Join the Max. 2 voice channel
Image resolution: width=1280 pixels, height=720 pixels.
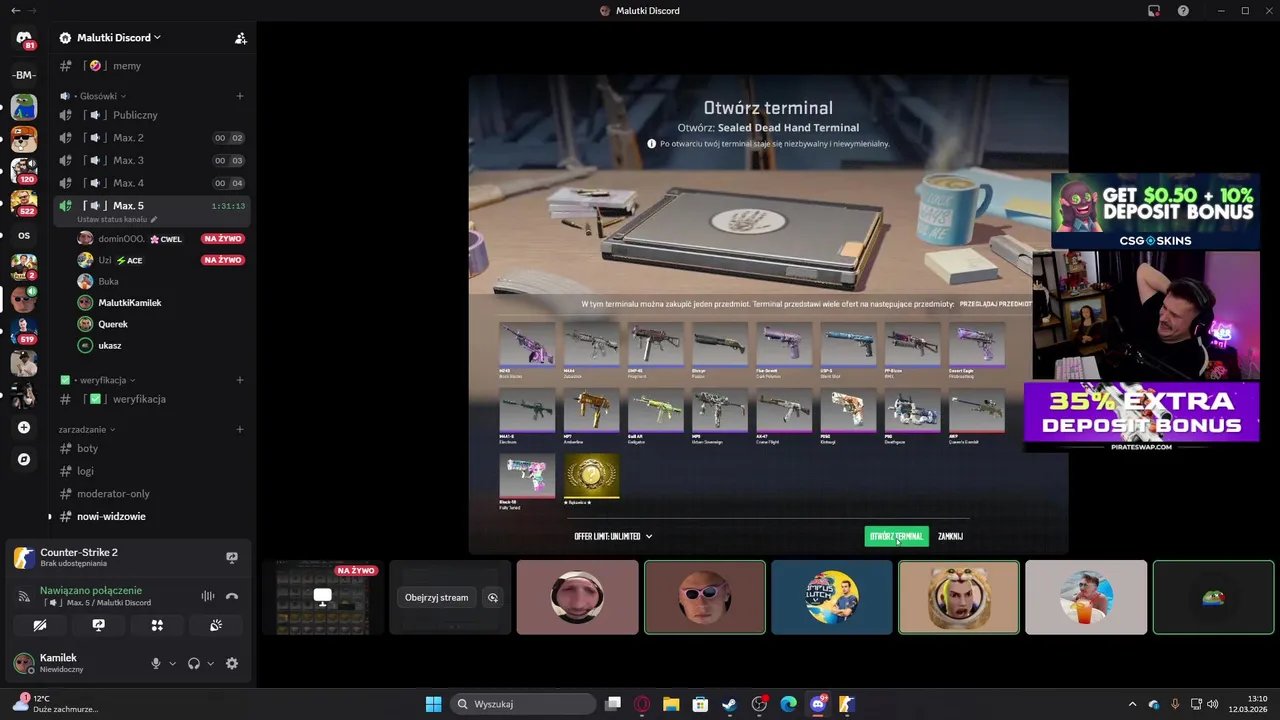[150, 138]
